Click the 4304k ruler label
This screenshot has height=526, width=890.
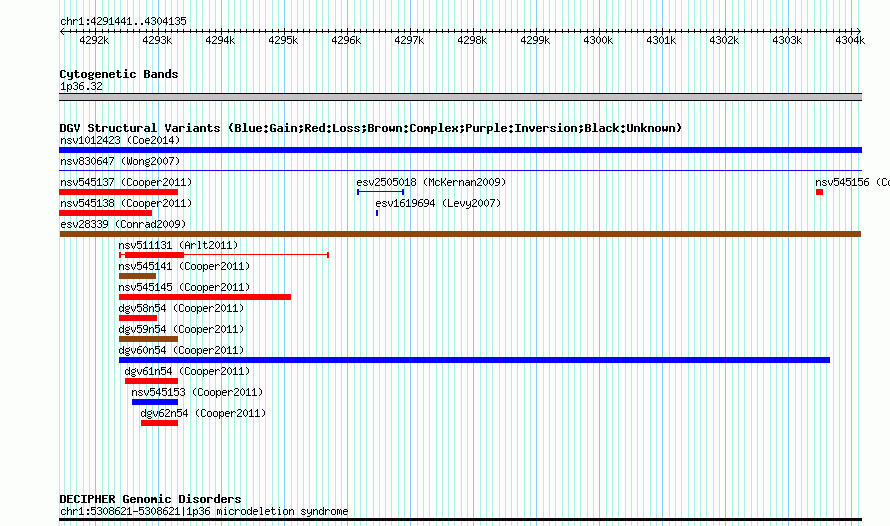850,40
